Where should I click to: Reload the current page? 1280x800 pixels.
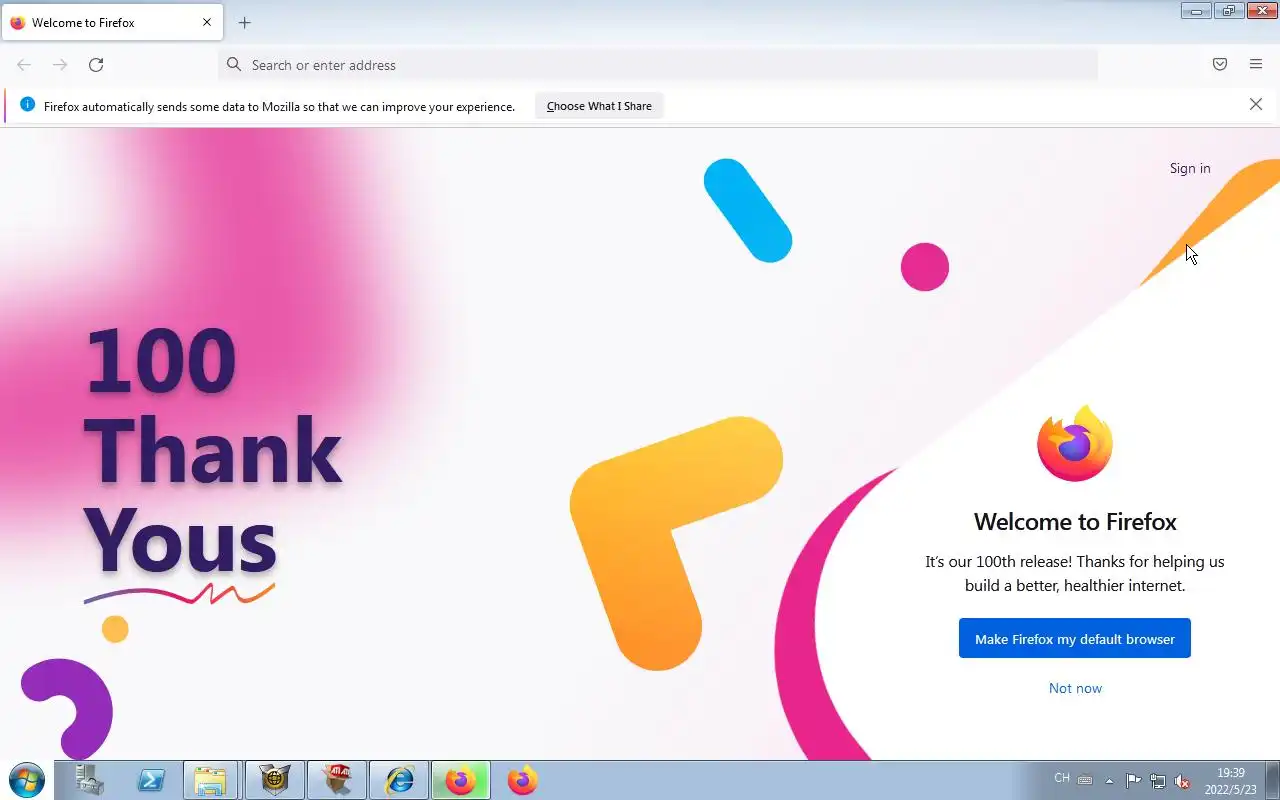click(x=96, y=65)
